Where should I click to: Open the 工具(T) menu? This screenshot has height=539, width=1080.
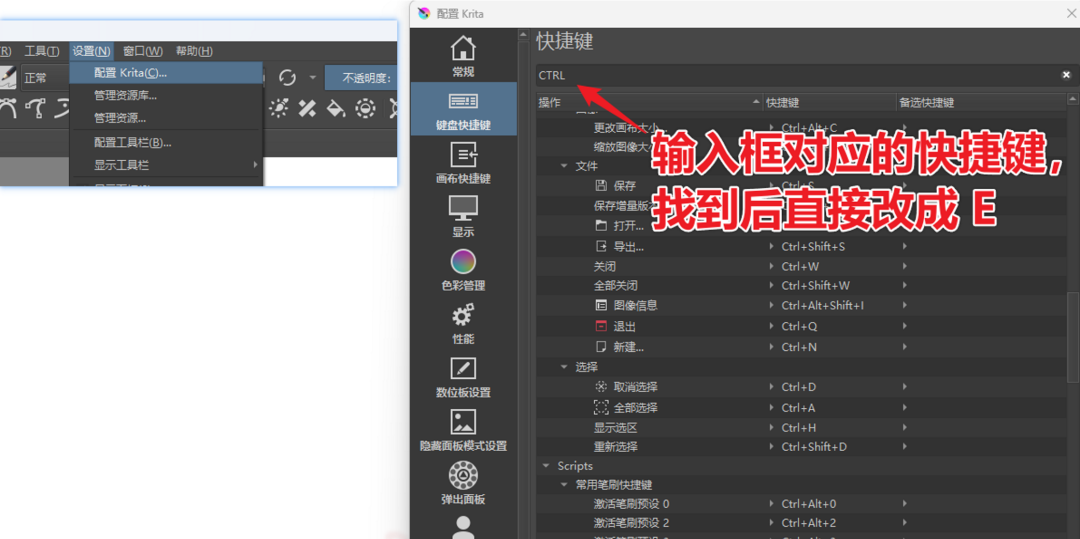click(x=42, y=51)
